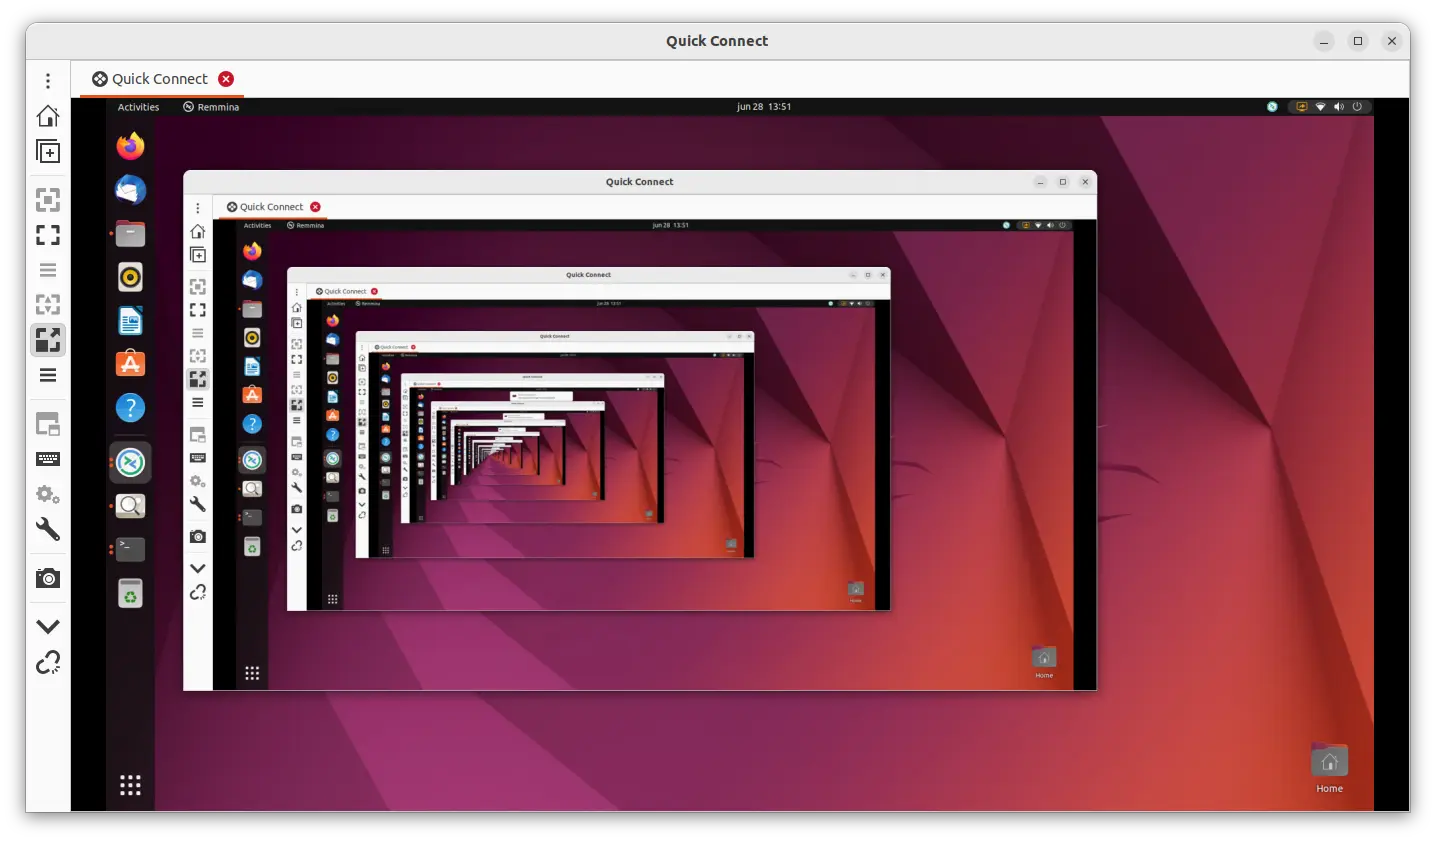Select Home folder on outermost remote desktop
1436x841 pixels.
click(x=1329, y=768)
